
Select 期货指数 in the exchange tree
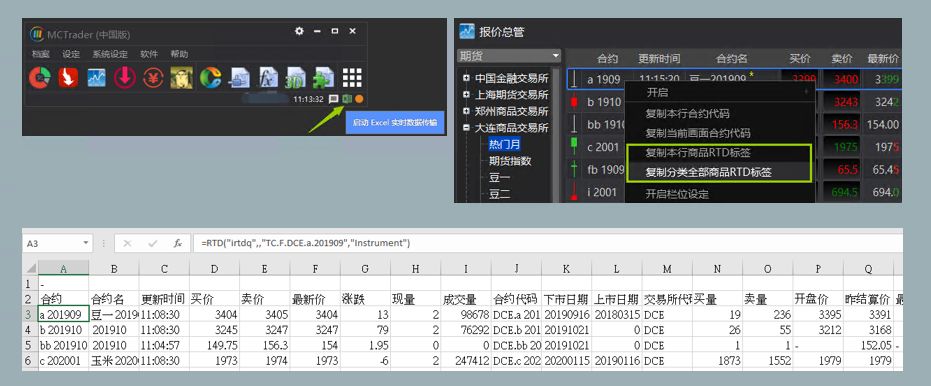pos(510,160)
